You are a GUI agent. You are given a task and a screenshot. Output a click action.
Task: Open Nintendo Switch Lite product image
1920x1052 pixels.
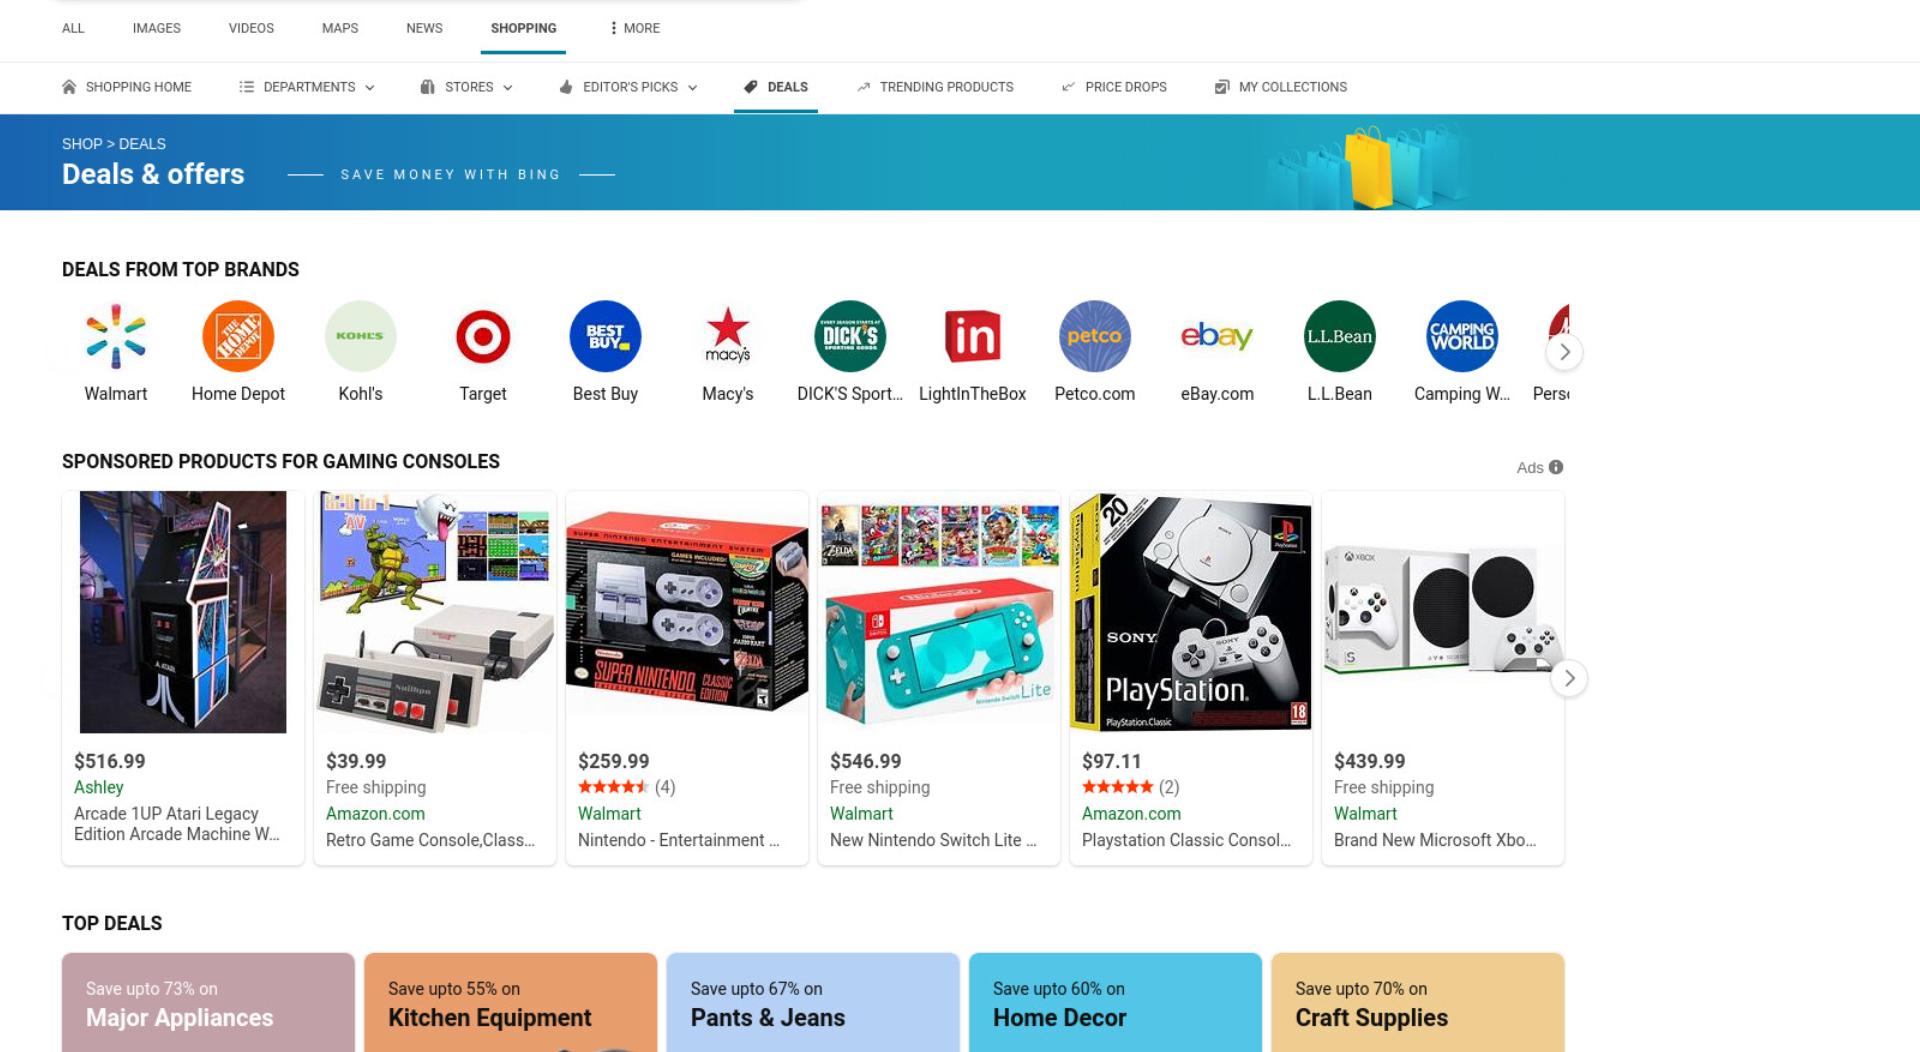(939, 612)
